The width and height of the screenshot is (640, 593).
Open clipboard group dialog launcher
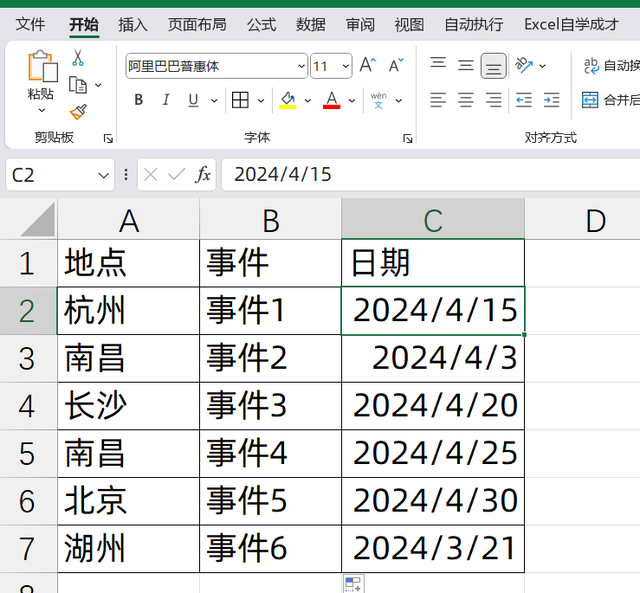tap(108, 139)
